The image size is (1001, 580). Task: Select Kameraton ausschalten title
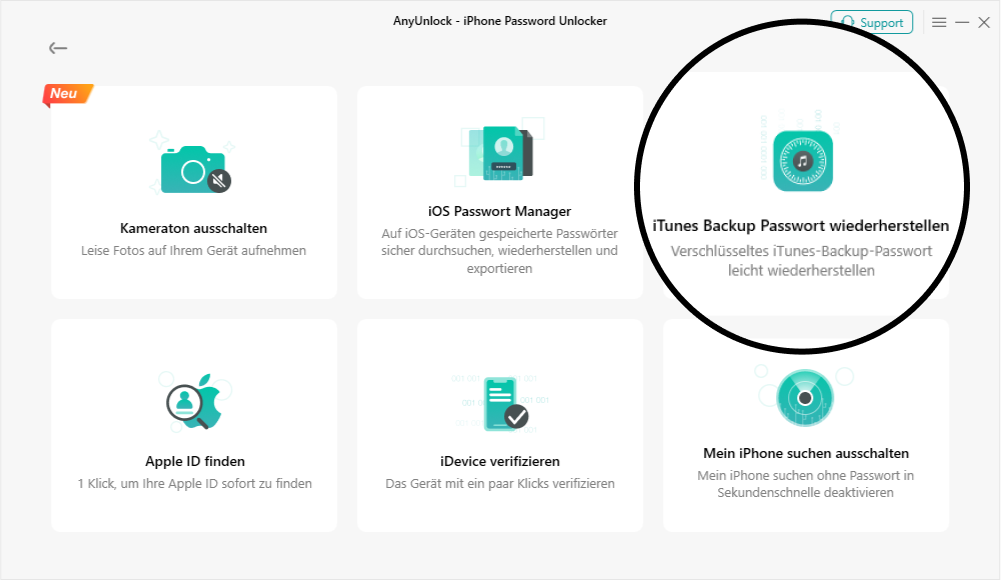pyautogui.click(x=193, y=228)
